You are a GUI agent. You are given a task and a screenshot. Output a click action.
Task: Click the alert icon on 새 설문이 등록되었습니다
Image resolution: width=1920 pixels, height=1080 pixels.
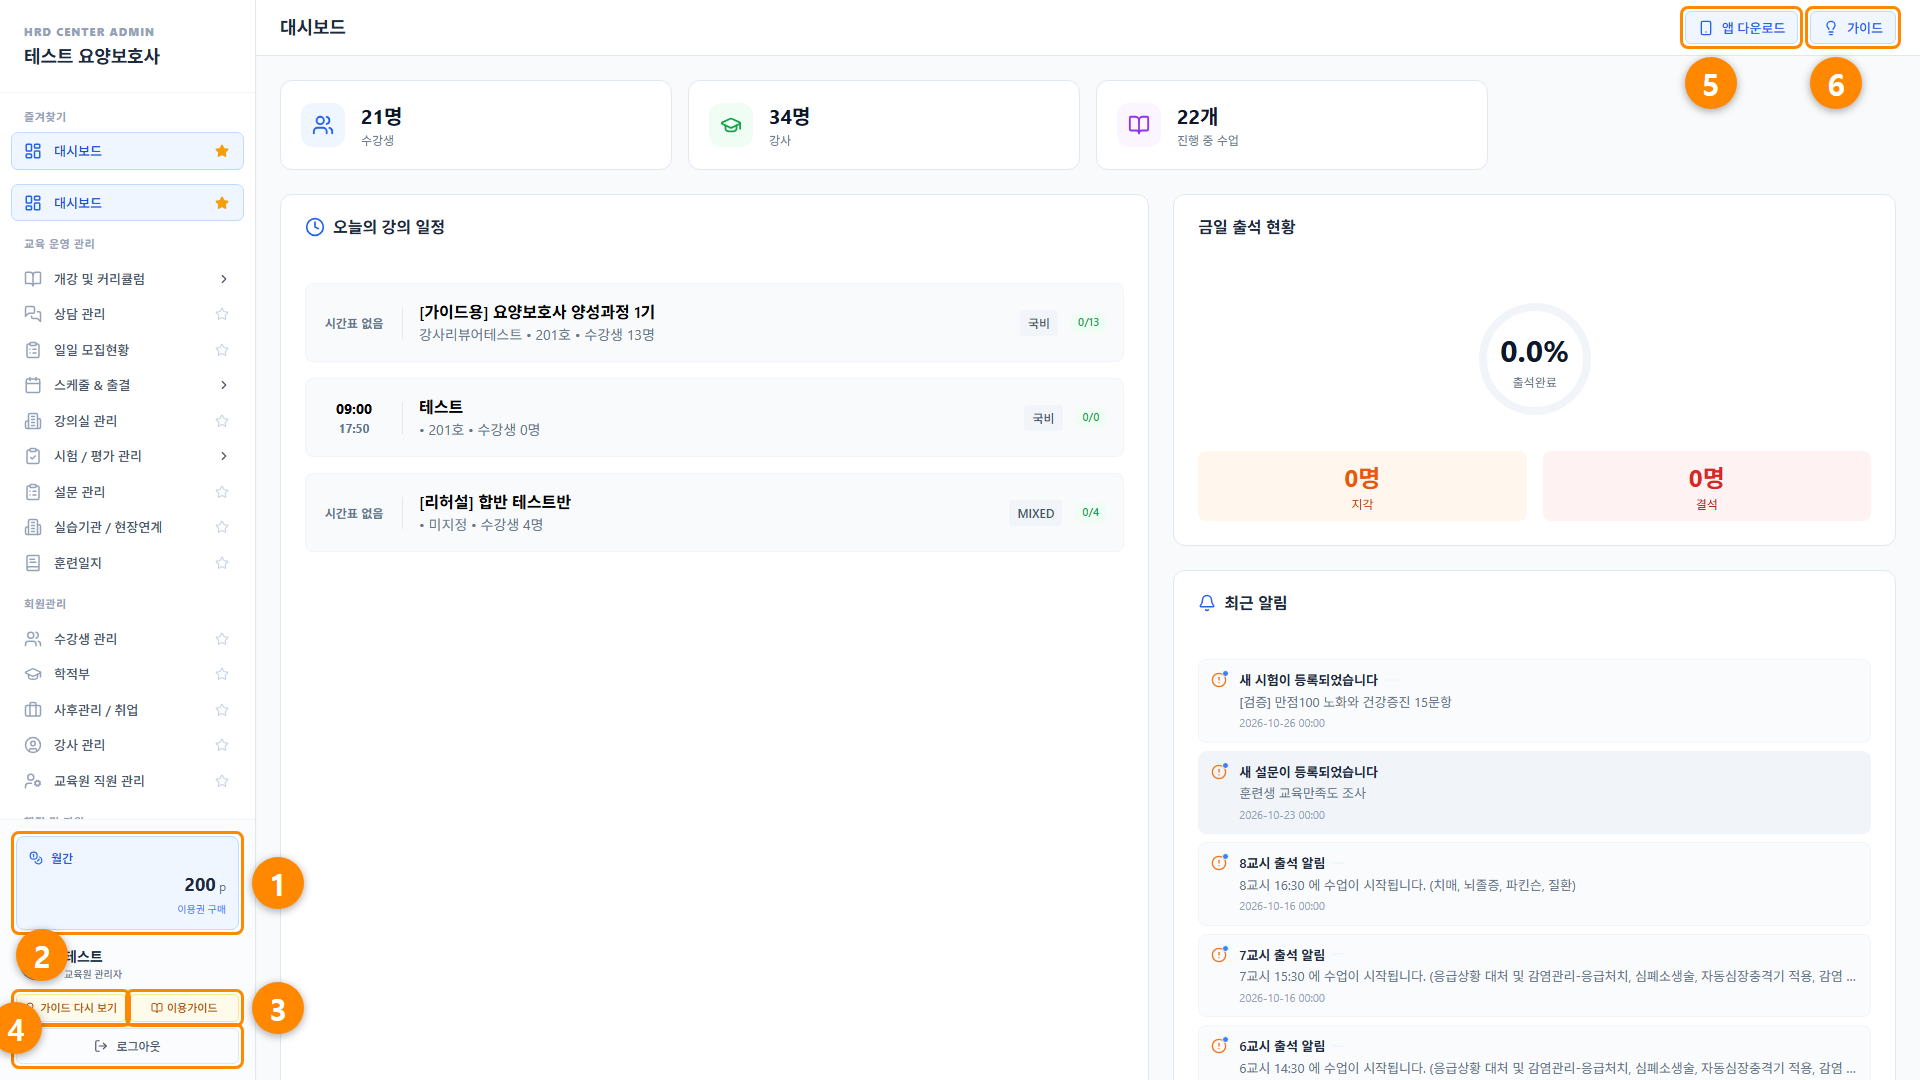[x=1219, y=772]
